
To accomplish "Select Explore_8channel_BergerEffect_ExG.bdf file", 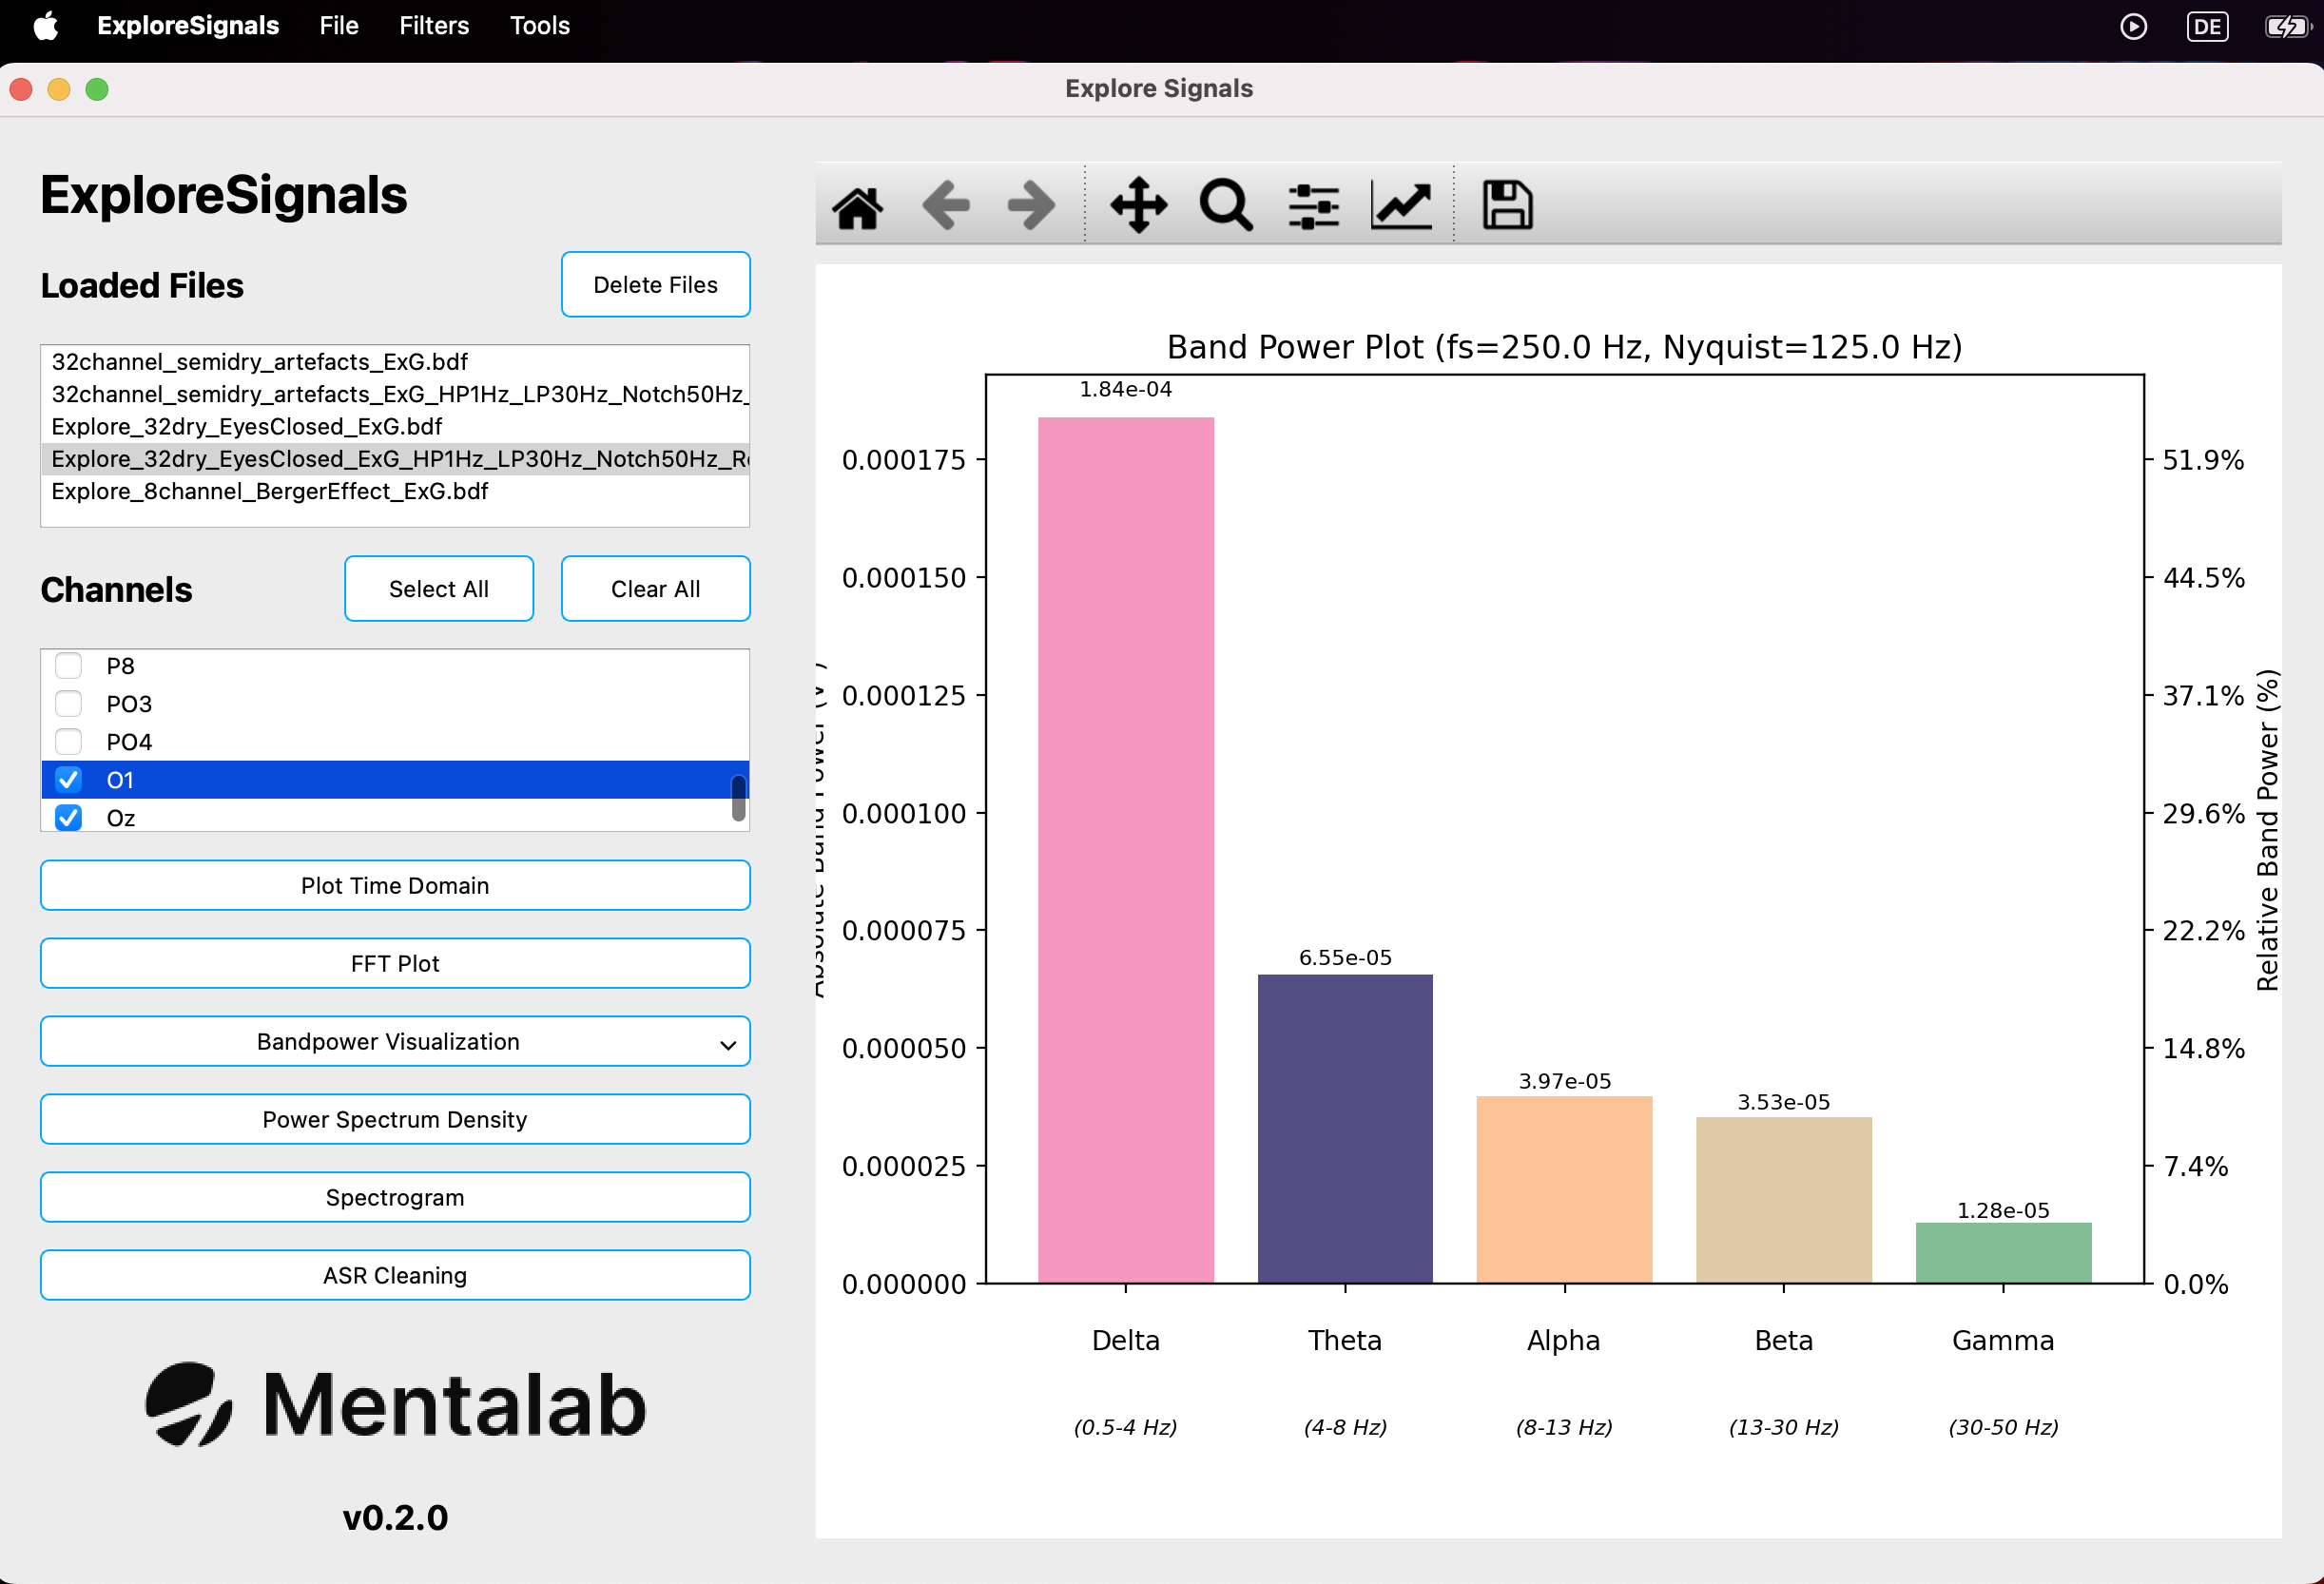I will click(270, 492).
